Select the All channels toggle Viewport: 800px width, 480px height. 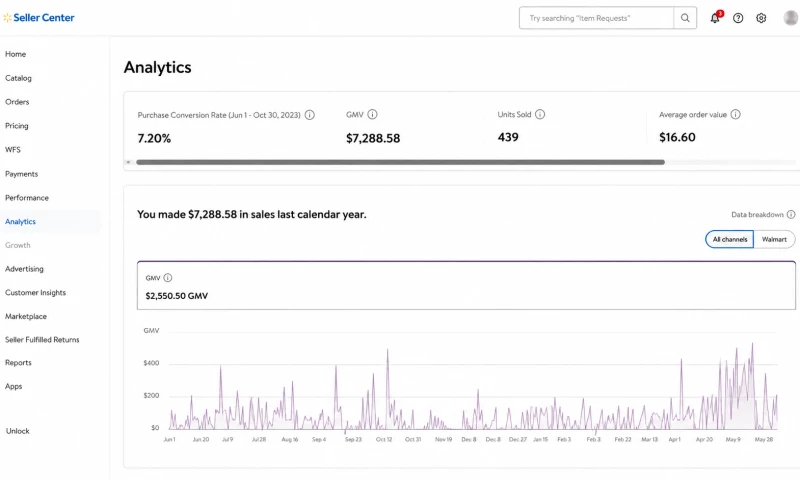(x=730, y=239)
